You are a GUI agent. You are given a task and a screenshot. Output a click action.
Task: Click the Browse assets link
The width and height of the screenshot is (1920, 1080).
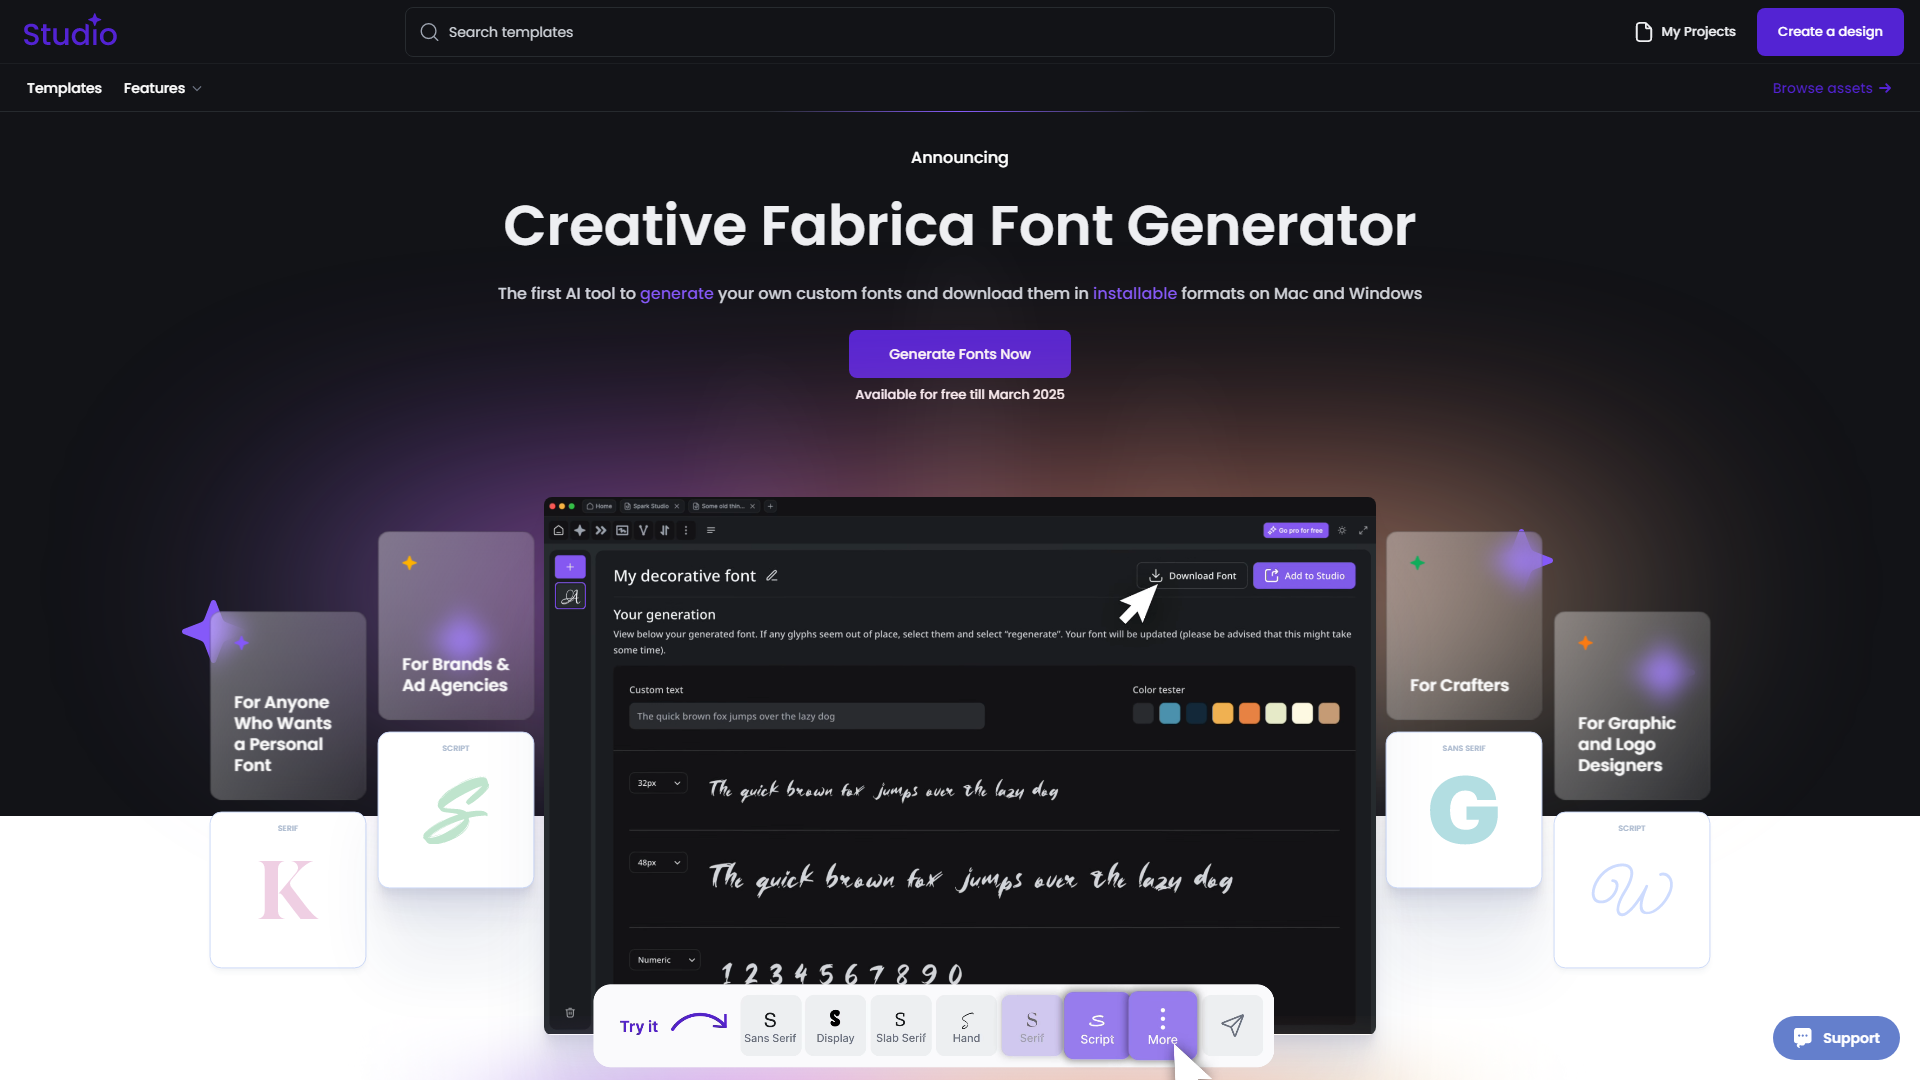pos(1832,87)
